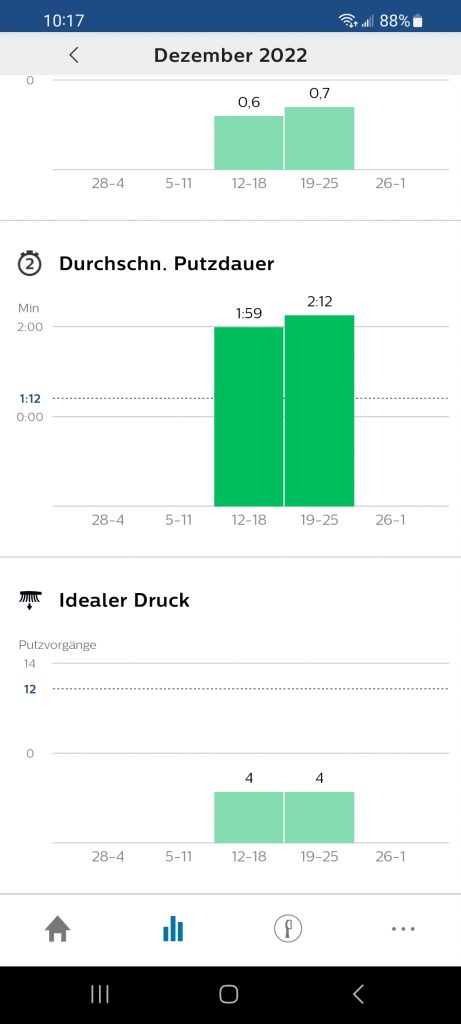This screenshot has height=1024, width=461.
Task: Tap the Android recent apps button
Action: [99, 995]
